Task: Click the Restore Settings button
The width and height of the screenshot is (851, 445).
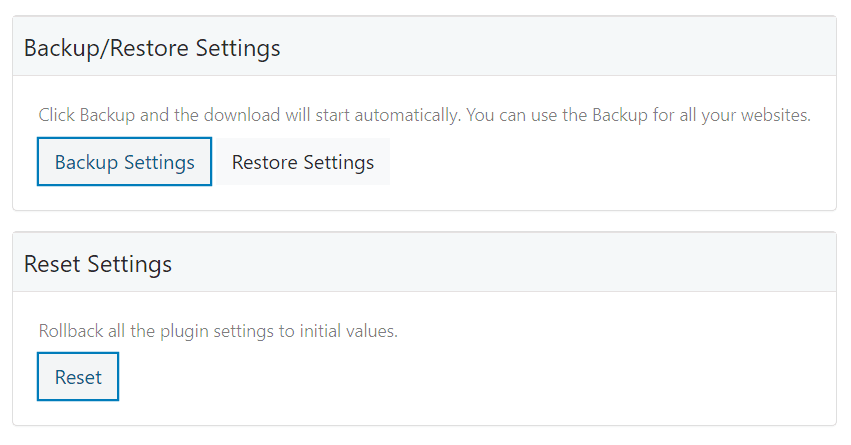Action: [x=303, y=162]
